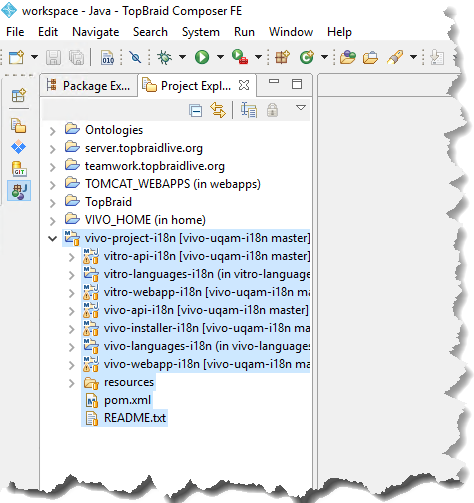
Task: Expand the TOMCAT_WEBAPPS project
Action: (52, 185)
